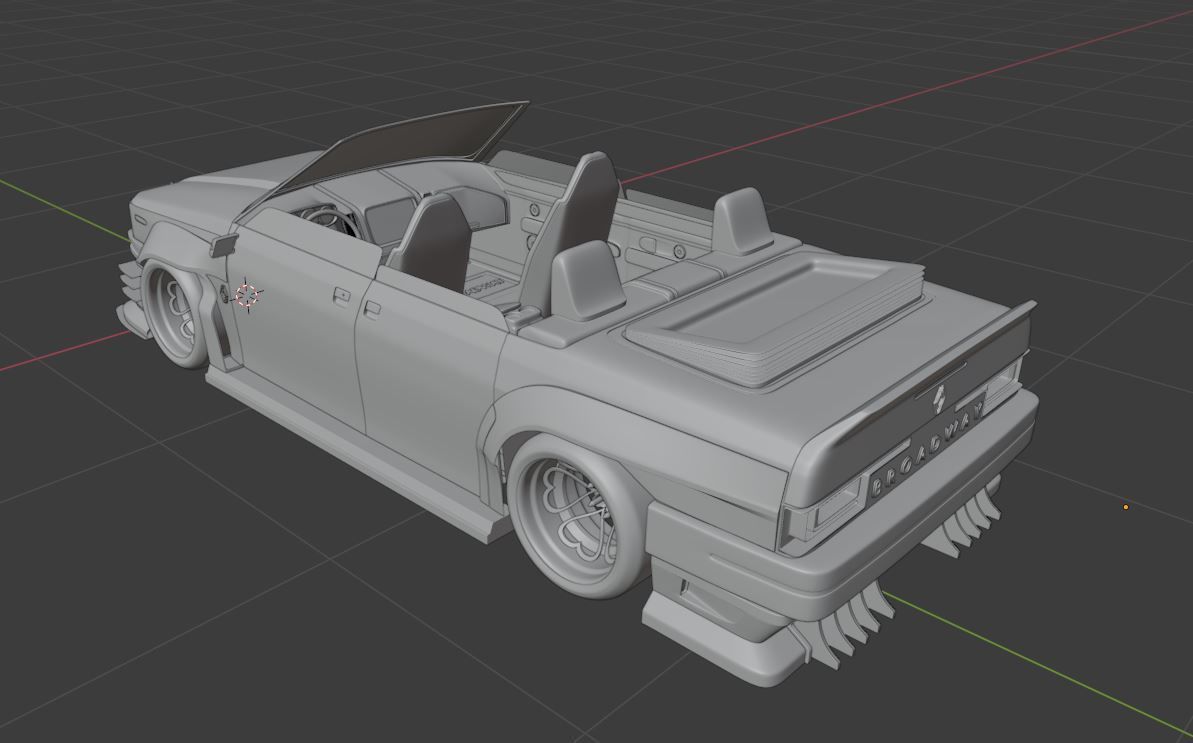Select the side mirror on the driver door
Image resolution: width=1193 pixels, height=743 pixels.
[222, 246]
